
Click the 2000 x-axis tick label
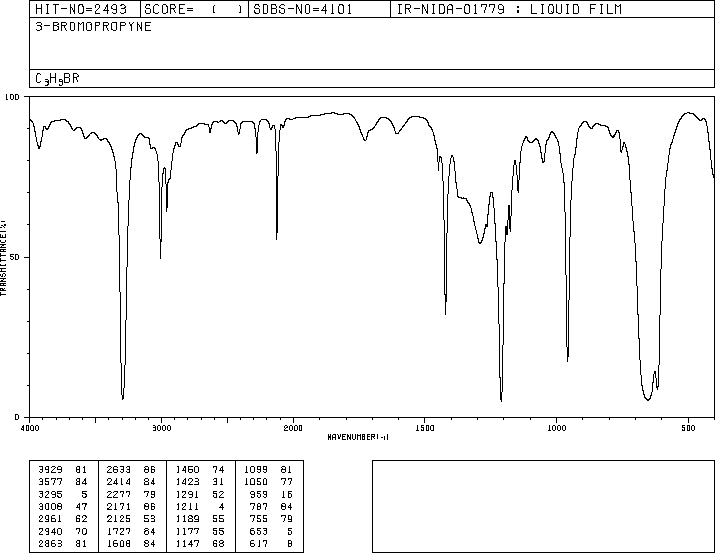pyautogui.click(x=293, y=428)
